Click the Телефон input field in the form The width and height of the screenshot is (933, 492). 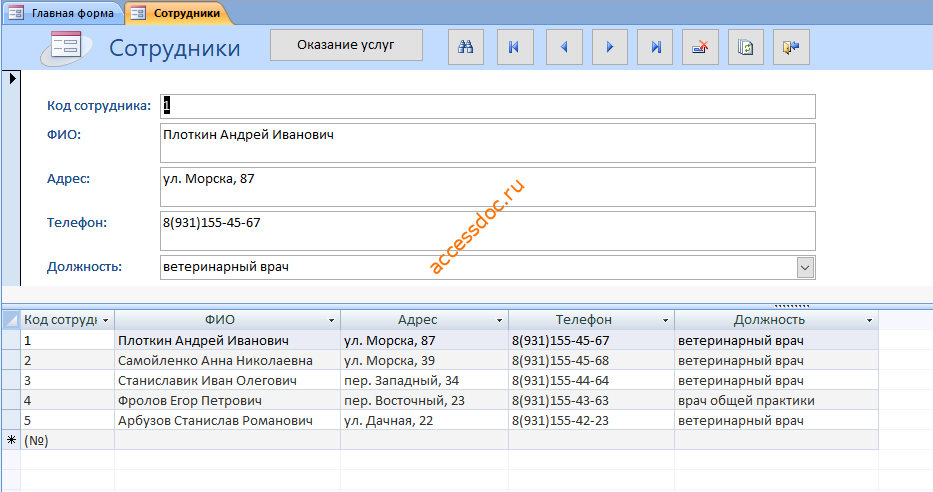coord(487,231)
